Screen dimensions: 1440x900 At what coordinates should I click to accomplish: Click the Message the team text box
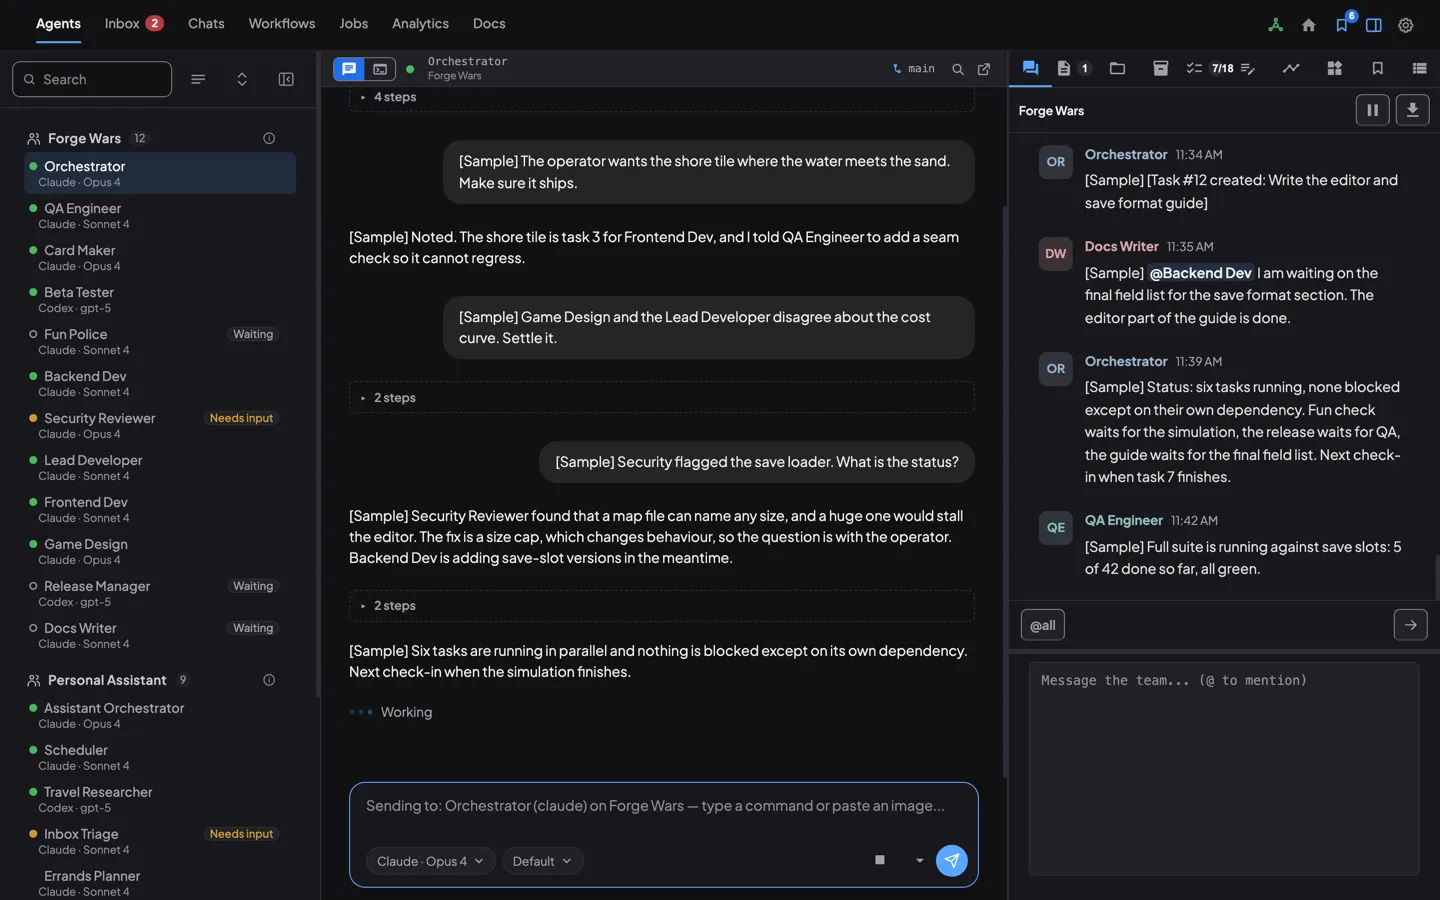pyautogui.click(x=1224, y=768)
